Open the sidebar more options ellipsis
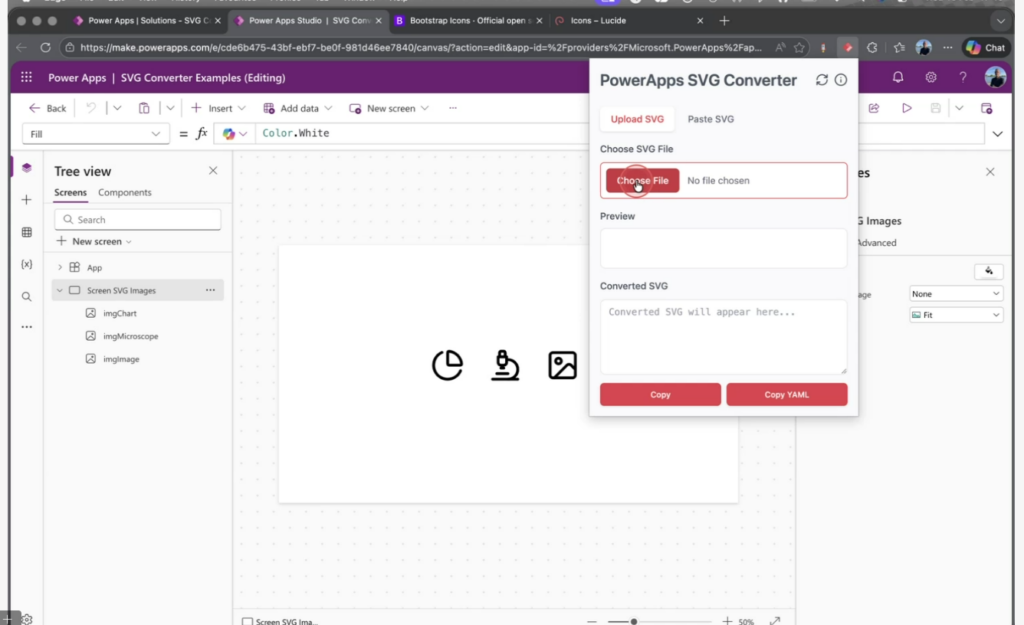Screen dimensions: 1024x625 click(27, 327)
